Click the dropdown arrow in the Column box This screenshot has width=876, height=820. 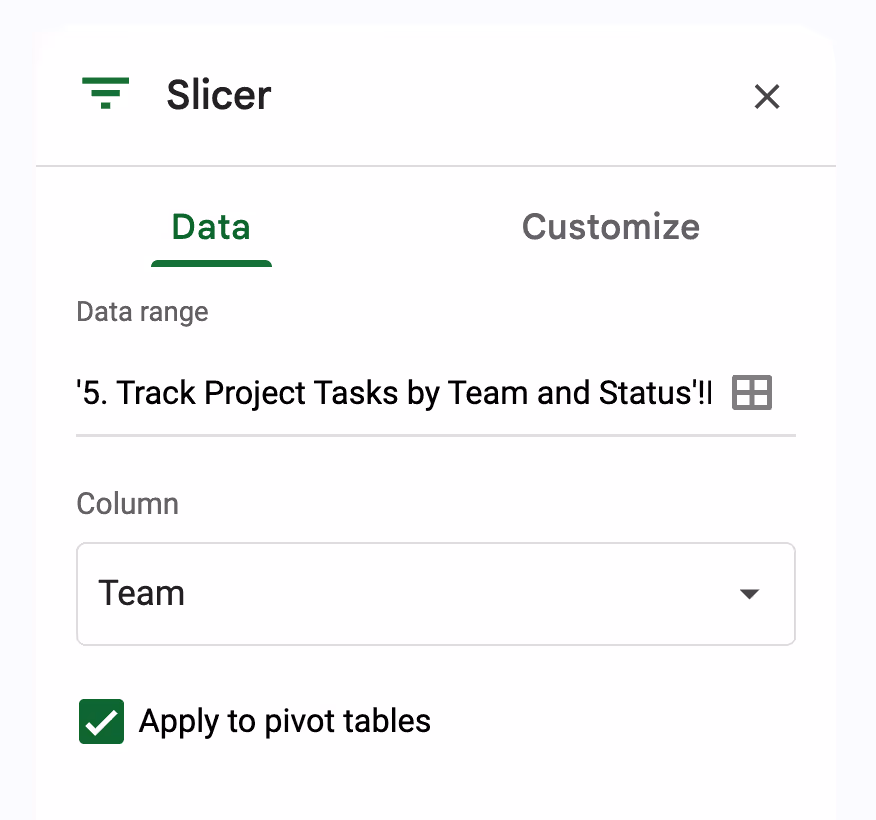click(x=749, y=593)
